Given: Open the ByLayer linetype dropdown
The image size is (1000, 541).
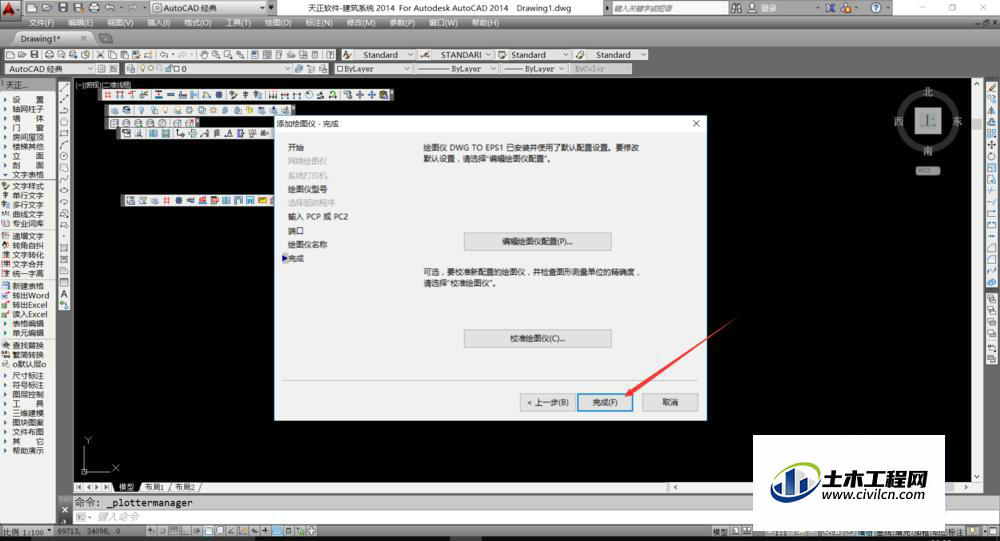Looking at the screenshot, I should click(x=493, y=69).
